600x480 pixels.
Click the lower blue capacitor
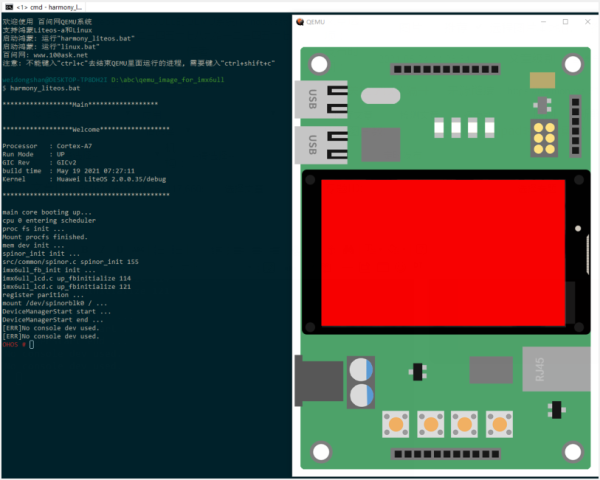[361, 395]
